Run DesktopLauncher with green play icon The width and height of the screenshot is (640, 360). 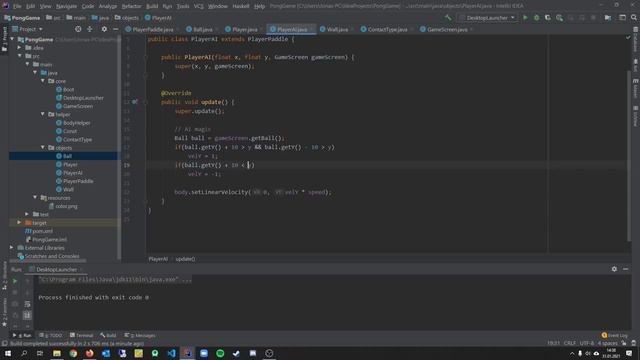(525, 18)
